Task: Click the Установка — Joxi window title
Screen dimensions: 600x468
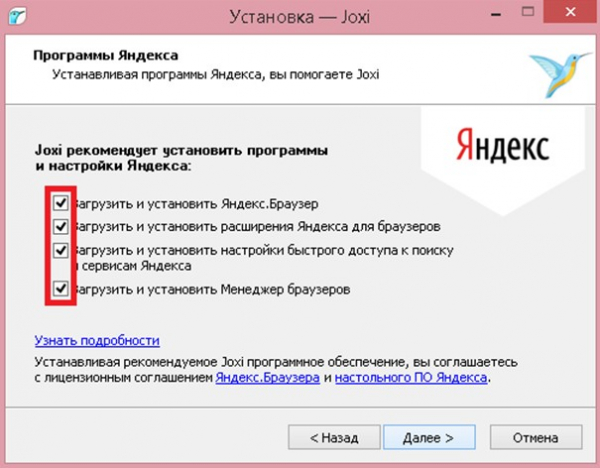Action: click(x=300, y=17)
